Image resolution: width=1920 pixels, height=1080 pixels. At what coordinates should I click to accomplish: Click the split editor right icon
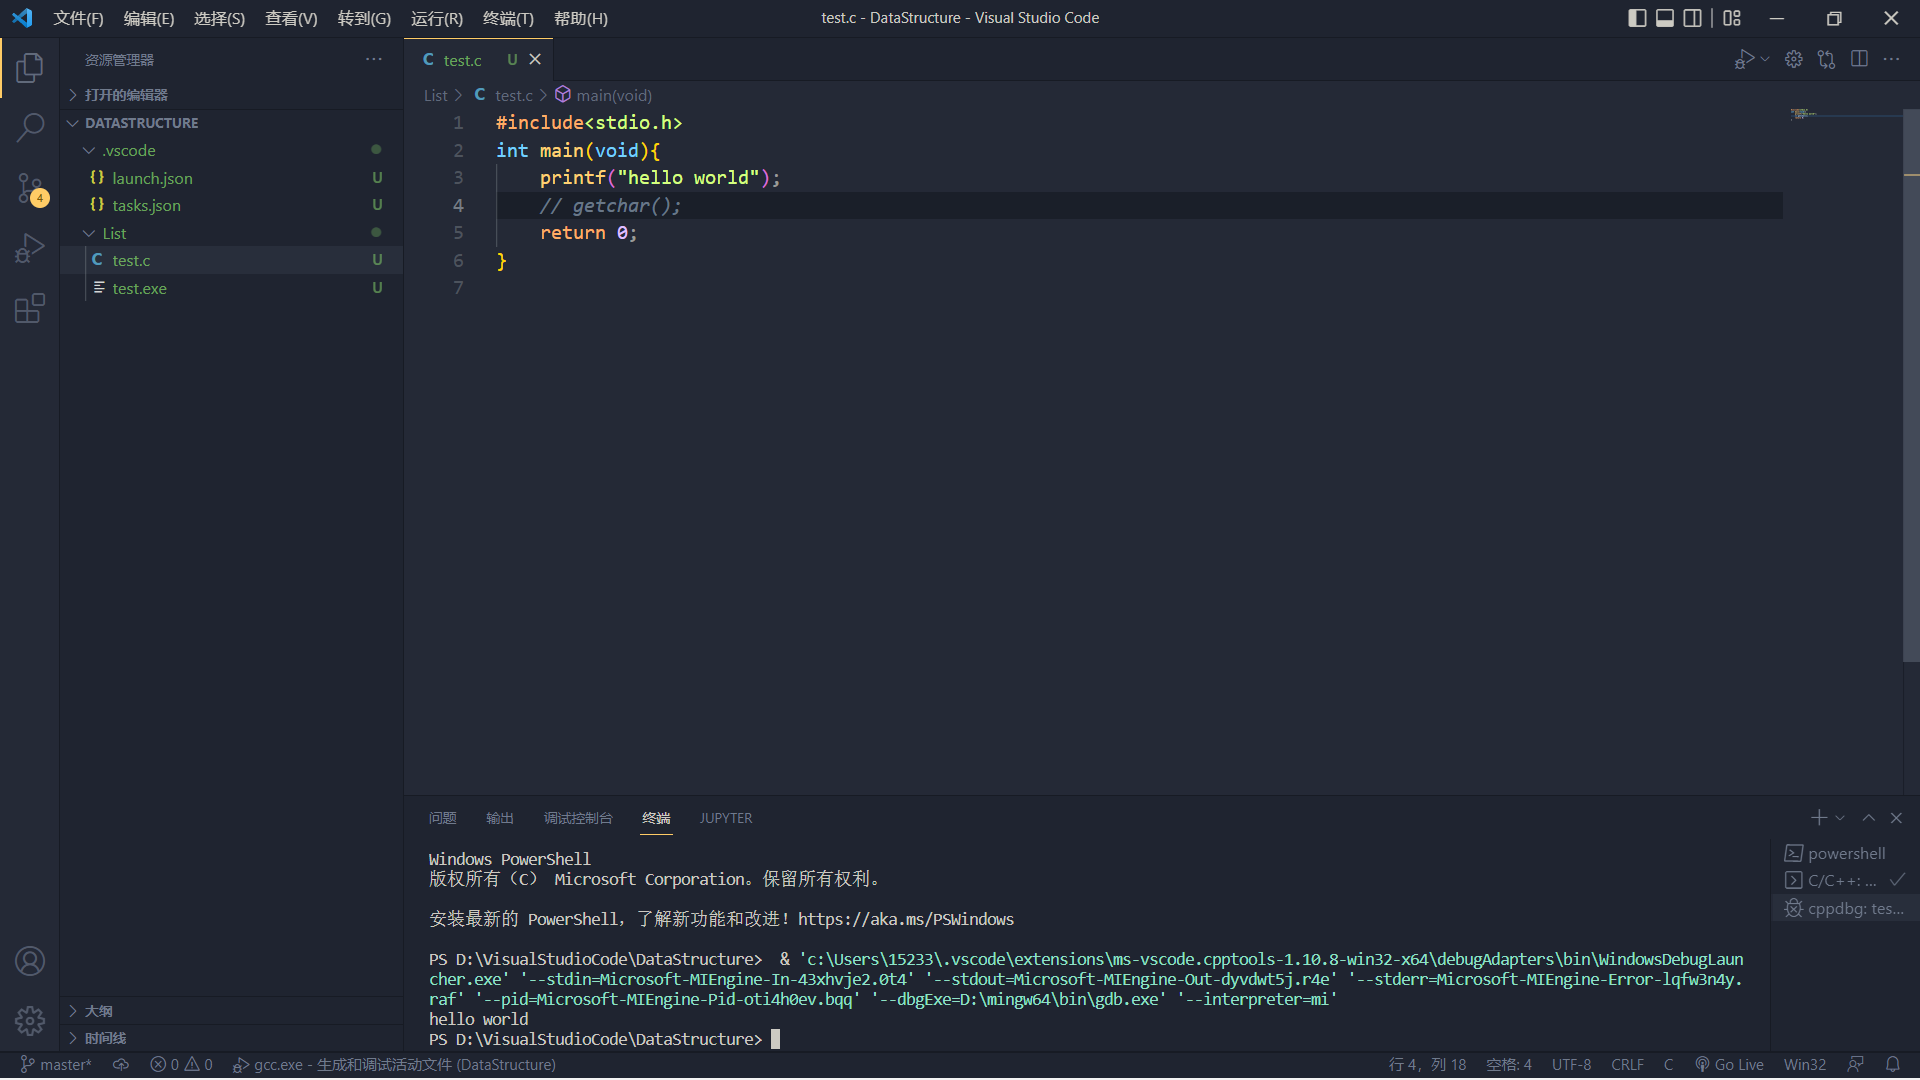click(1859, 59)
